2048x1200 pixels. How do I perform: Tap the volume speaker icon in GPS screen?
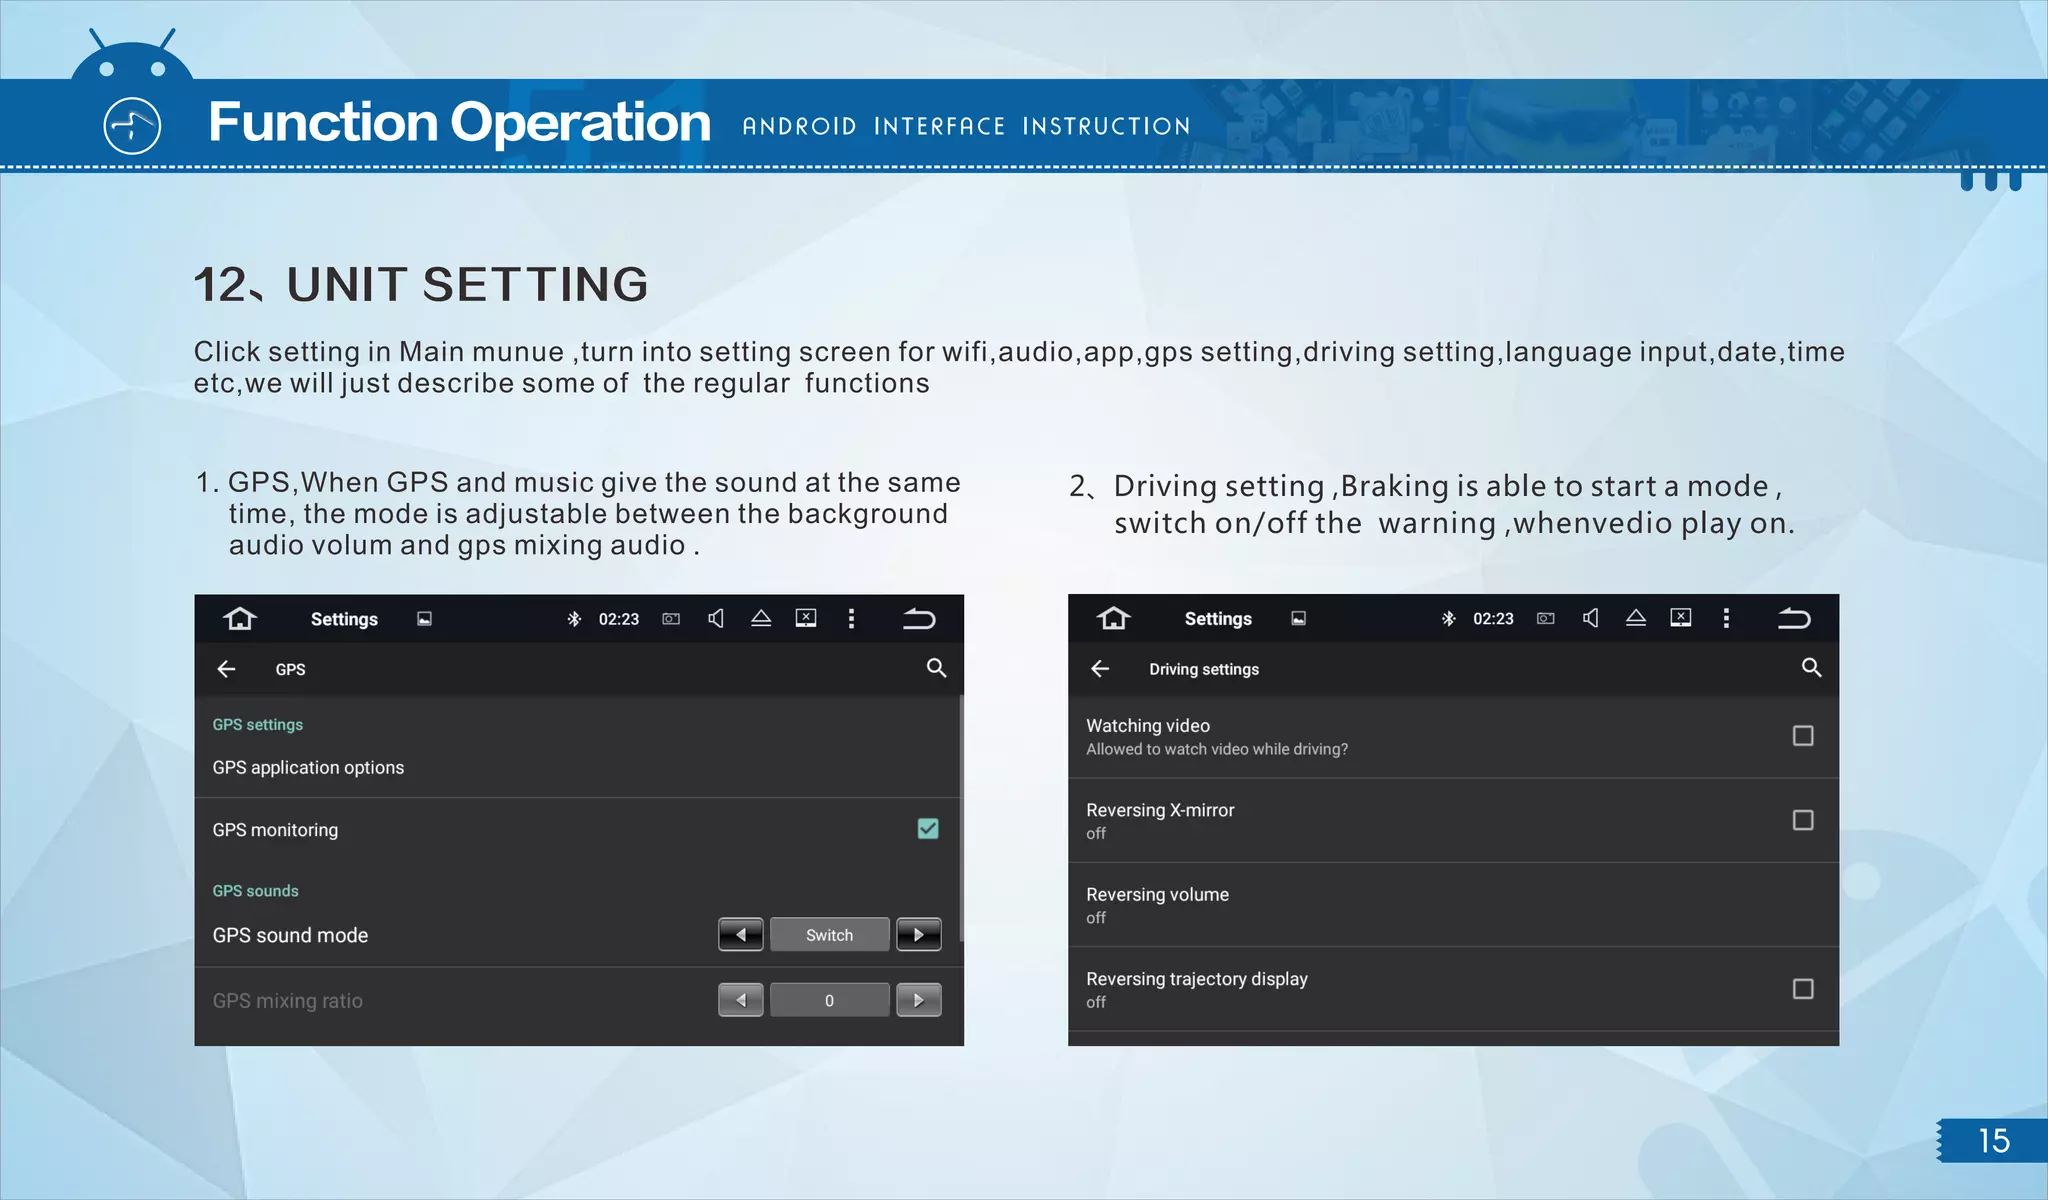pos(716,618)
